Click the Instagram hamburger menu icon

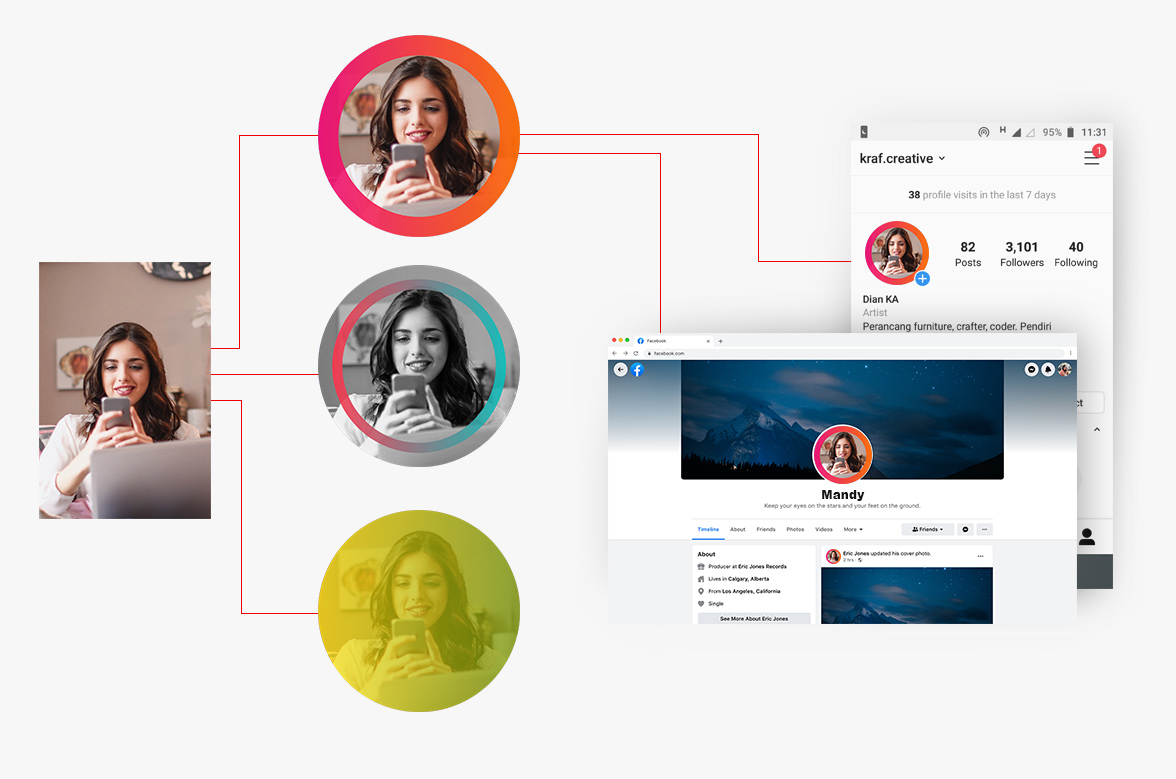(1091, 158)
